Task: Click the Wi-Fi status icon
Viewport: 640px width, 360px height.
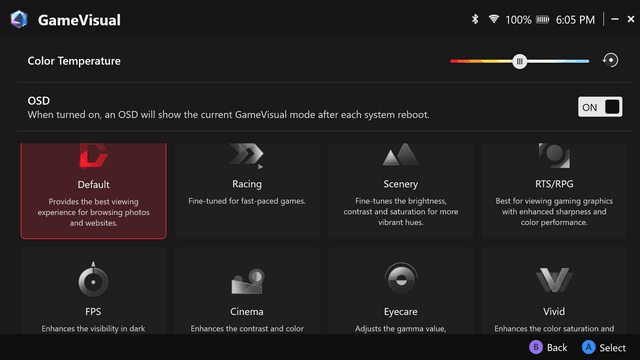Action: click(x=493, y=19)
